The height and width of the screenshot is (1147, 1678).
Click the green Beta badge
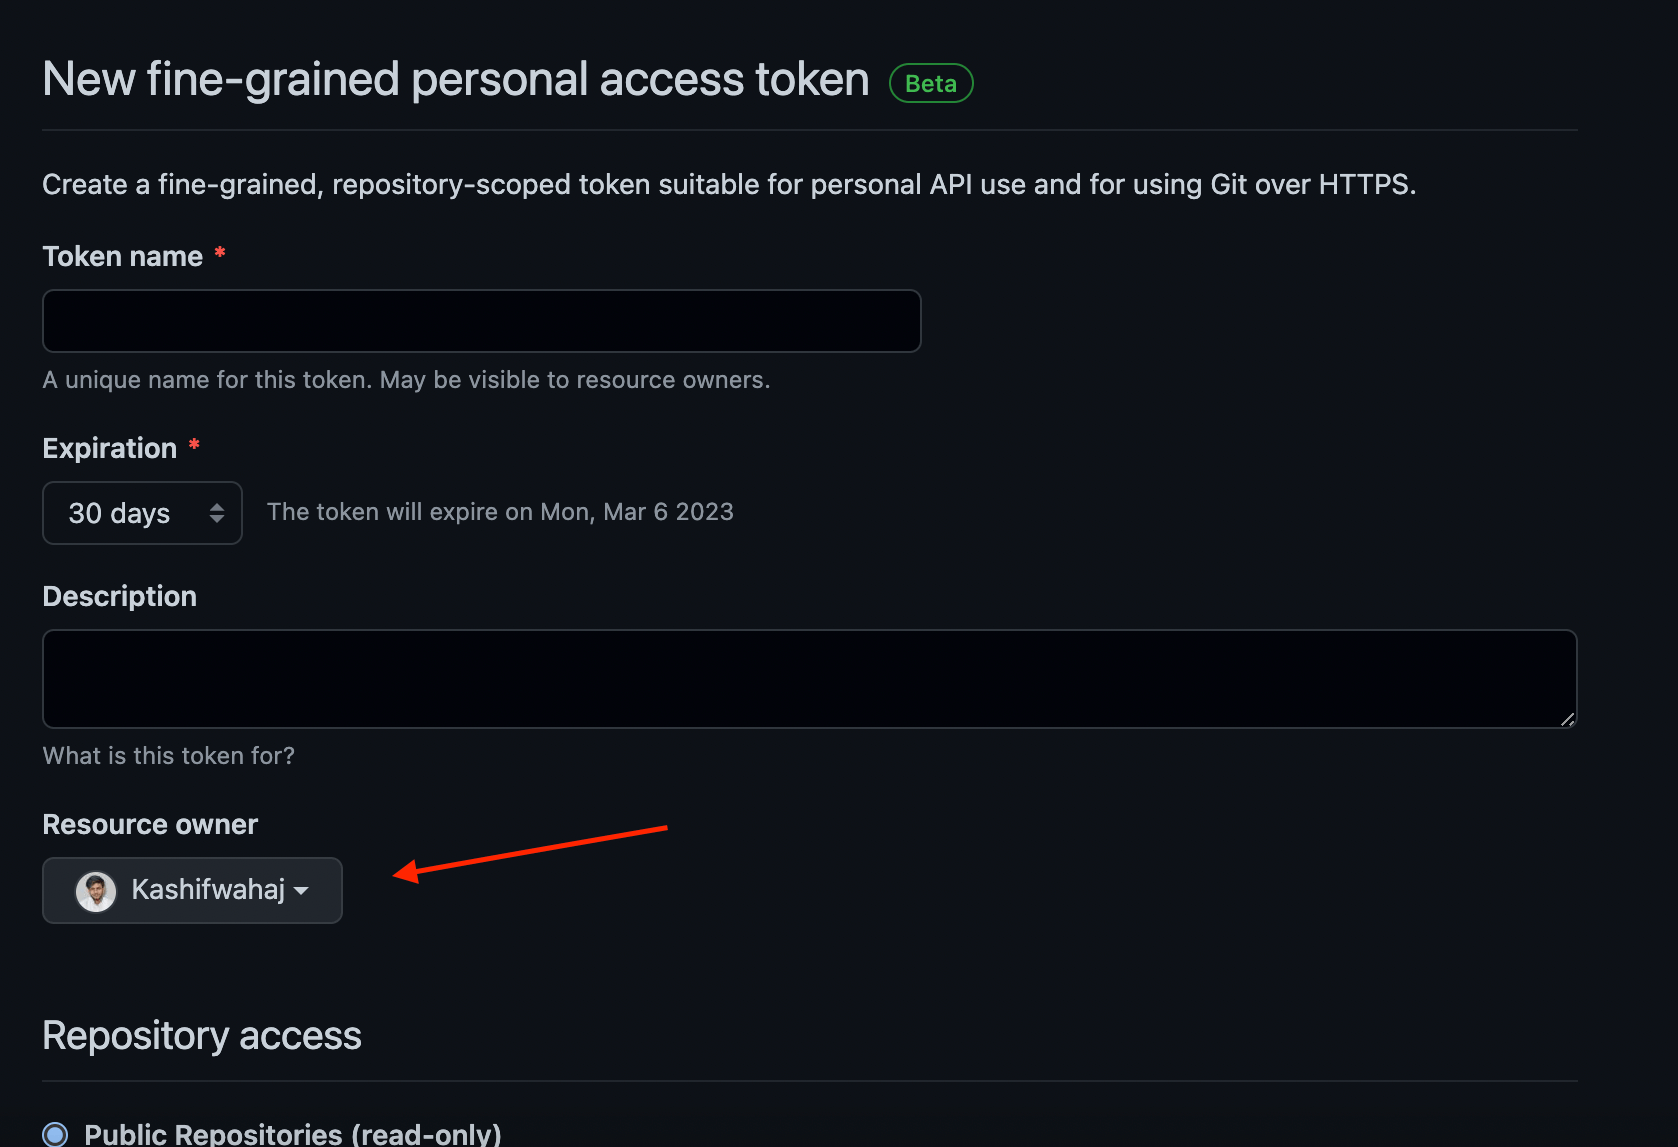931,83
